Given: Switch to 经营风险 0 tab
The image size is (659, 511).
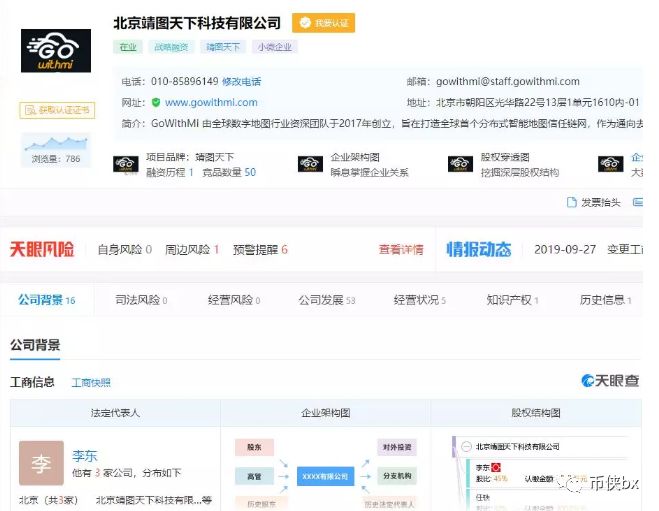Looking at the screenshot, I should pyautogui.click(x=234, y=300).
